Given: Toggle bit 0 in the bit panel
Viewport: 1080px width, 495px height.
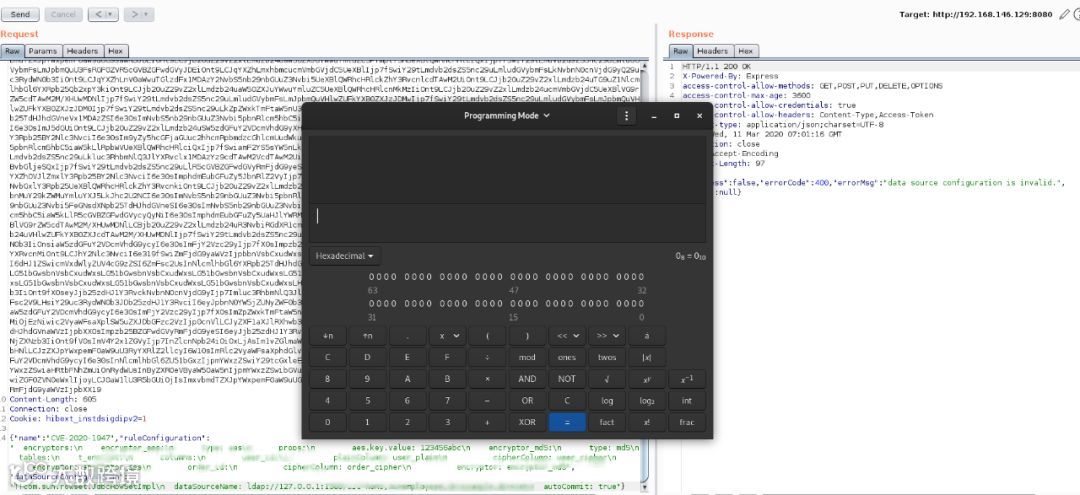Looking at the screenshot, I should tap(641, 304).
